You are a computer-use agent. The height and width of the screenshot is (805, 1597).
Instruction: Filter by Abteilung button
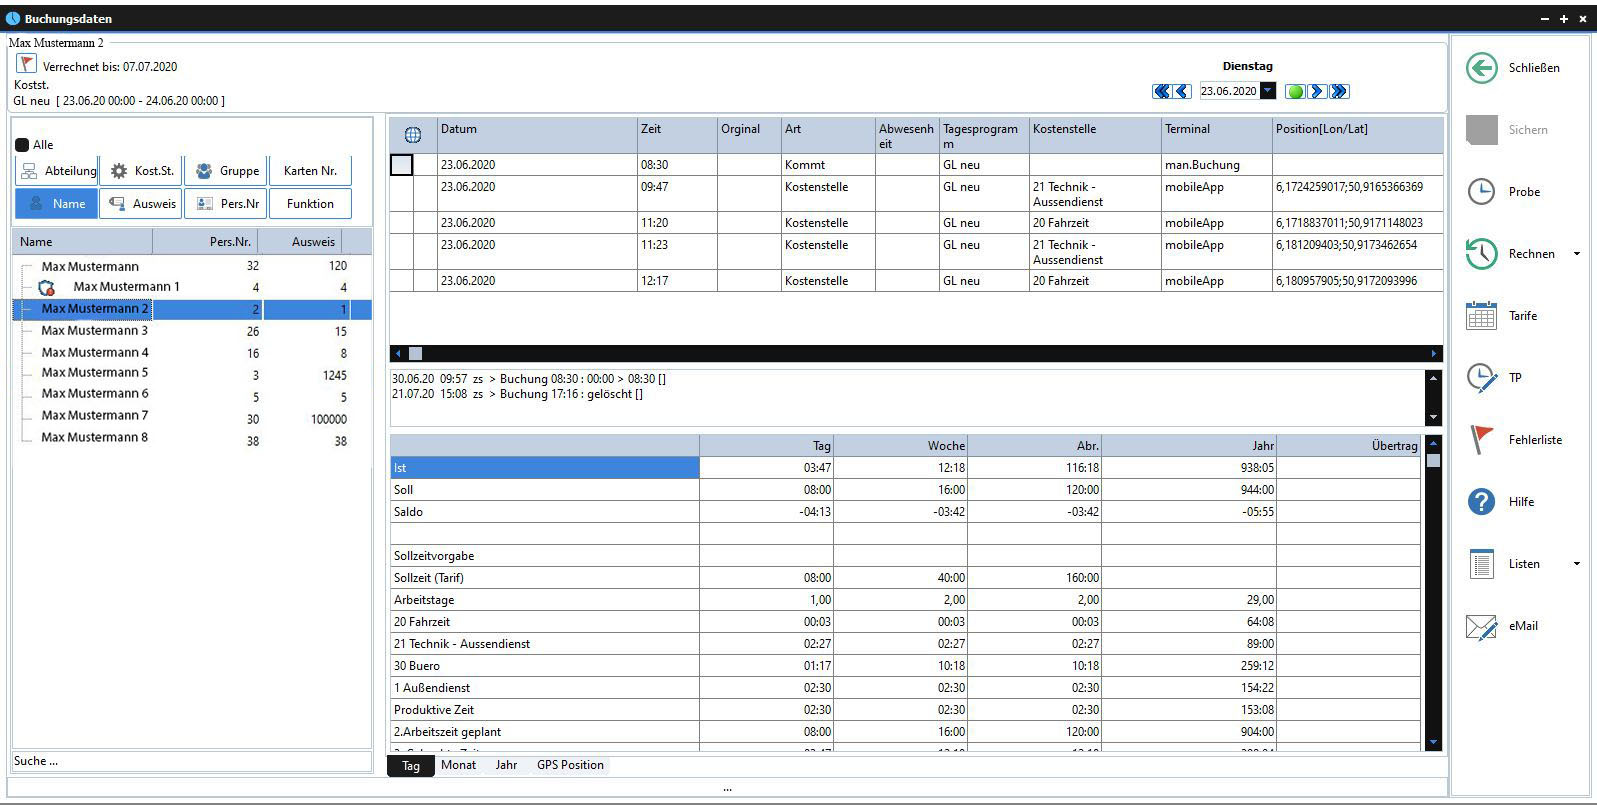(x=57, y=171)
